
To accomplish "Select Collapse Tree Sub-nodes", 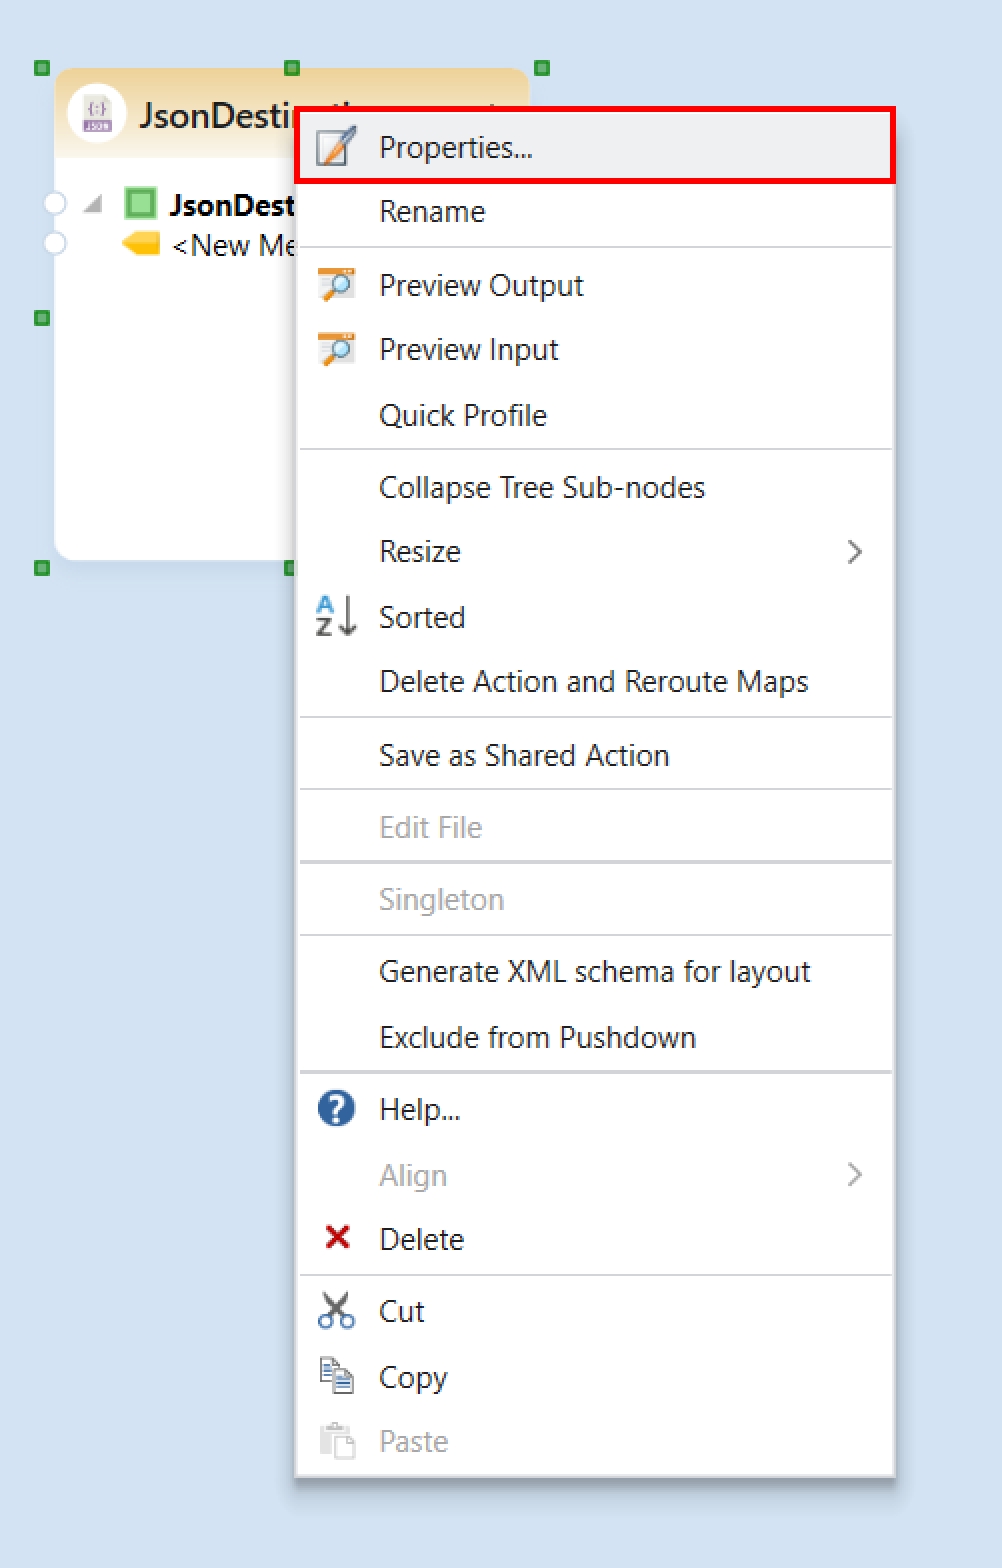I will (x=542, y=487).
